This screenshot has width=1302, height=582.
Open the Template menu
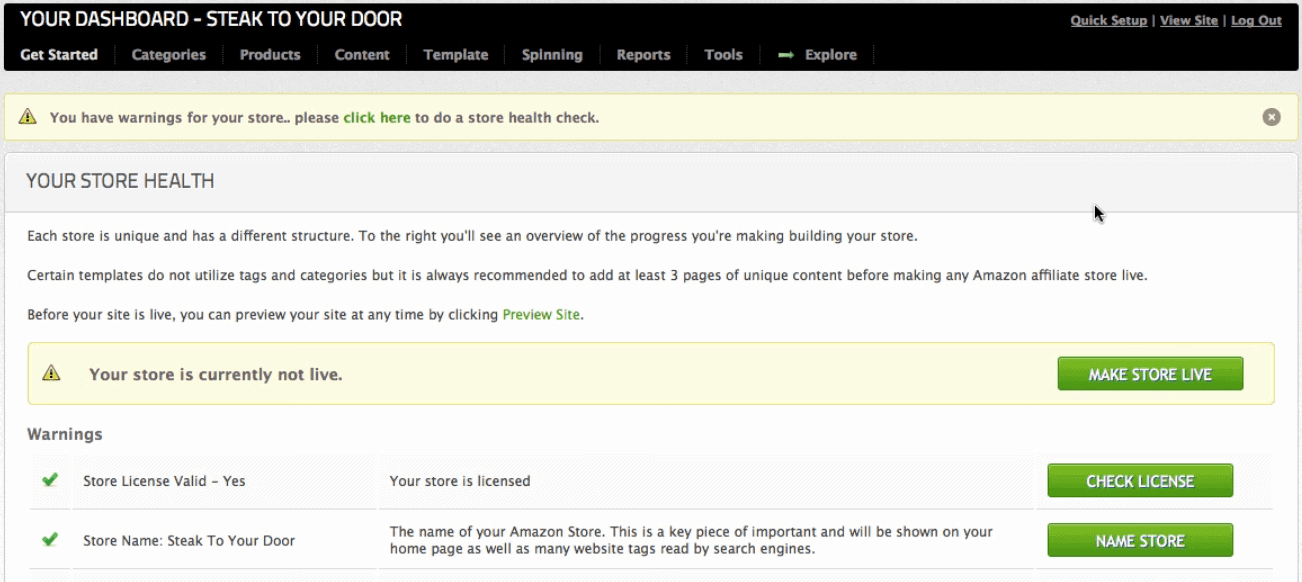(456, 55)
